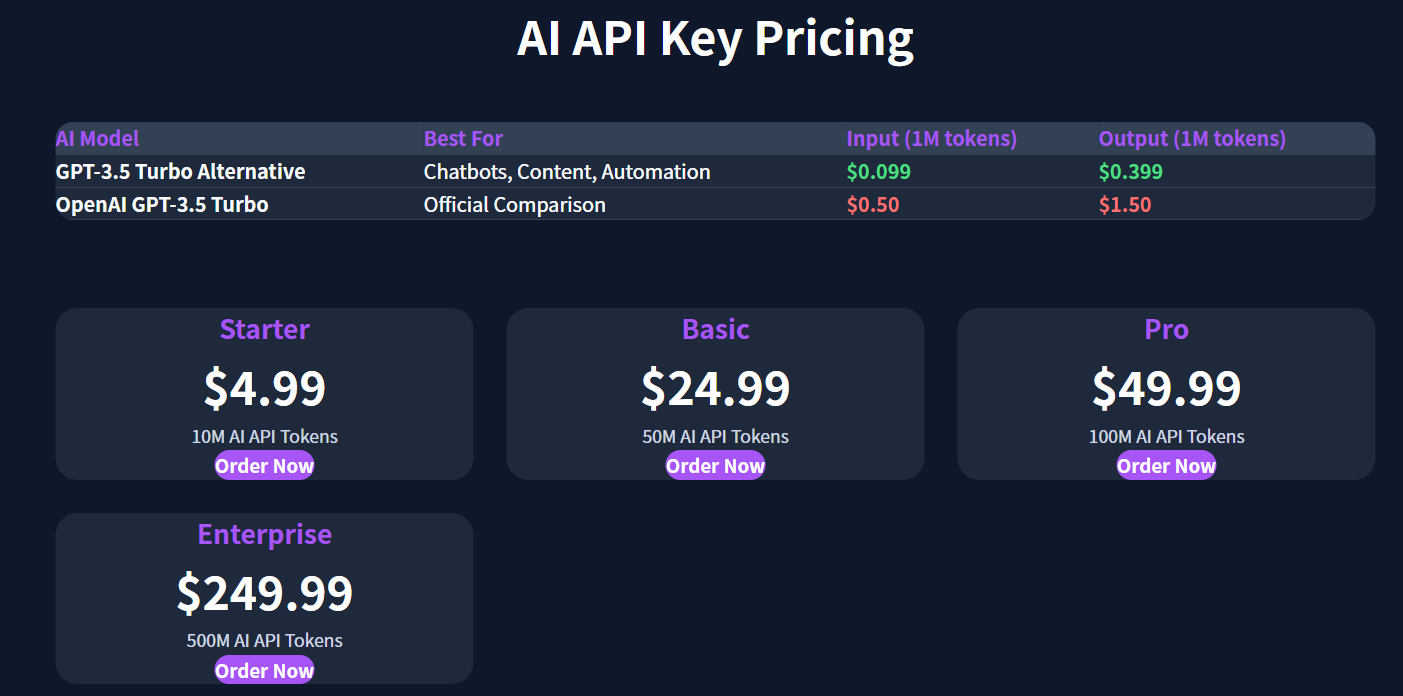Click the Output (1M tokens) column header
This screenshot has height=696, width=1403.
coord(1192,139)
